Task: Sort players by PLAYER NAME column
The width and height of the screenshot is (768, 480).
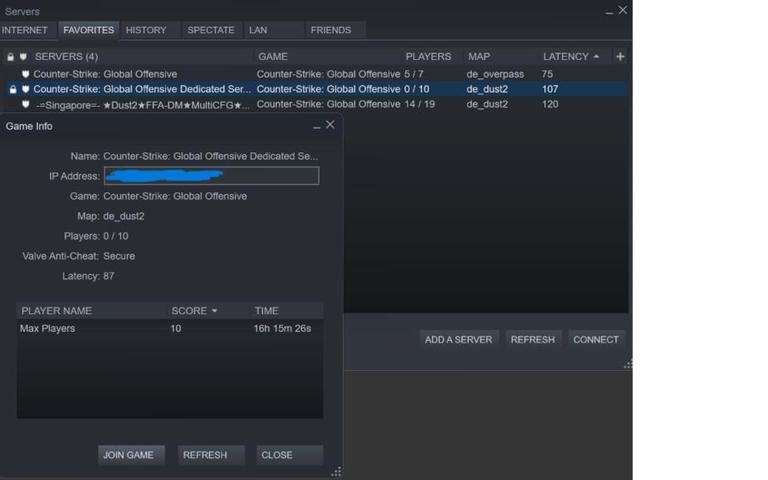Action: (x=56, y=311)
